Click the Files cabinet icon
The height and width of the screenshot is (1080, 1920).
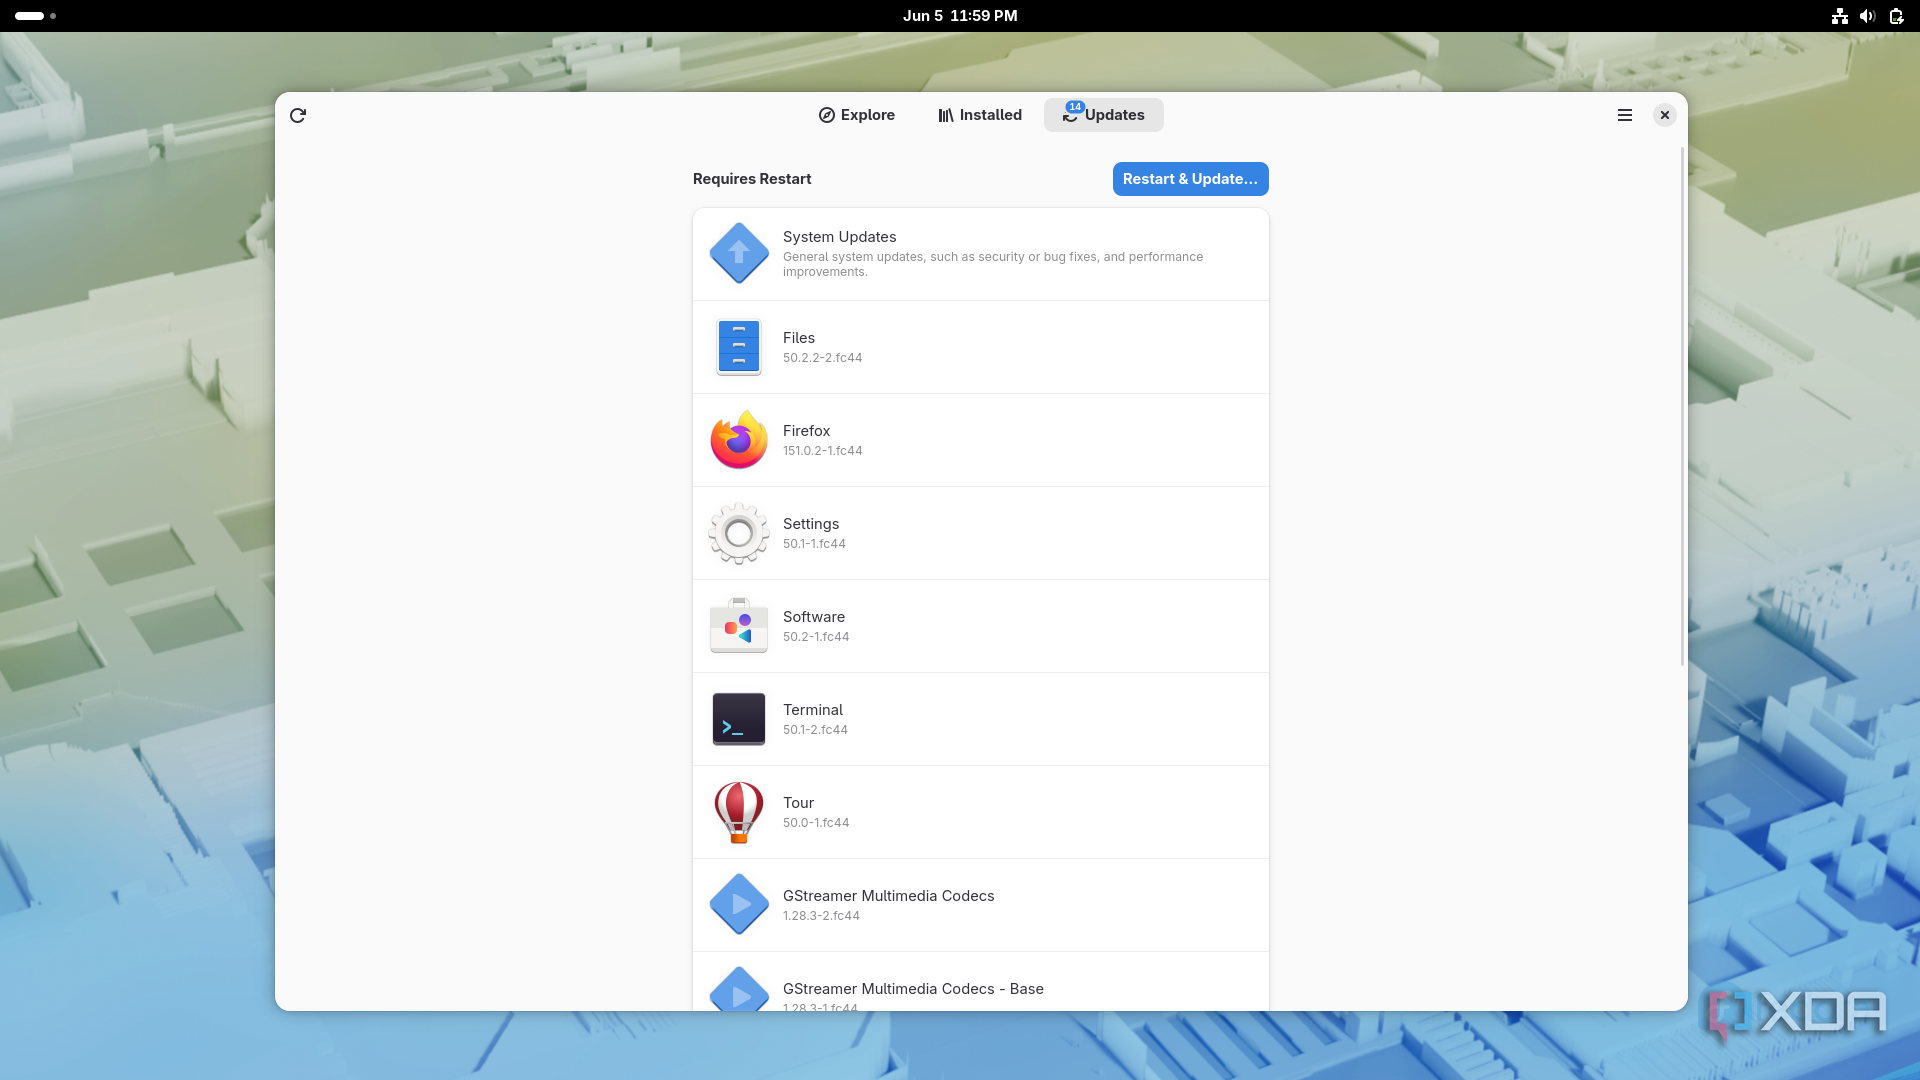[739, 347]
